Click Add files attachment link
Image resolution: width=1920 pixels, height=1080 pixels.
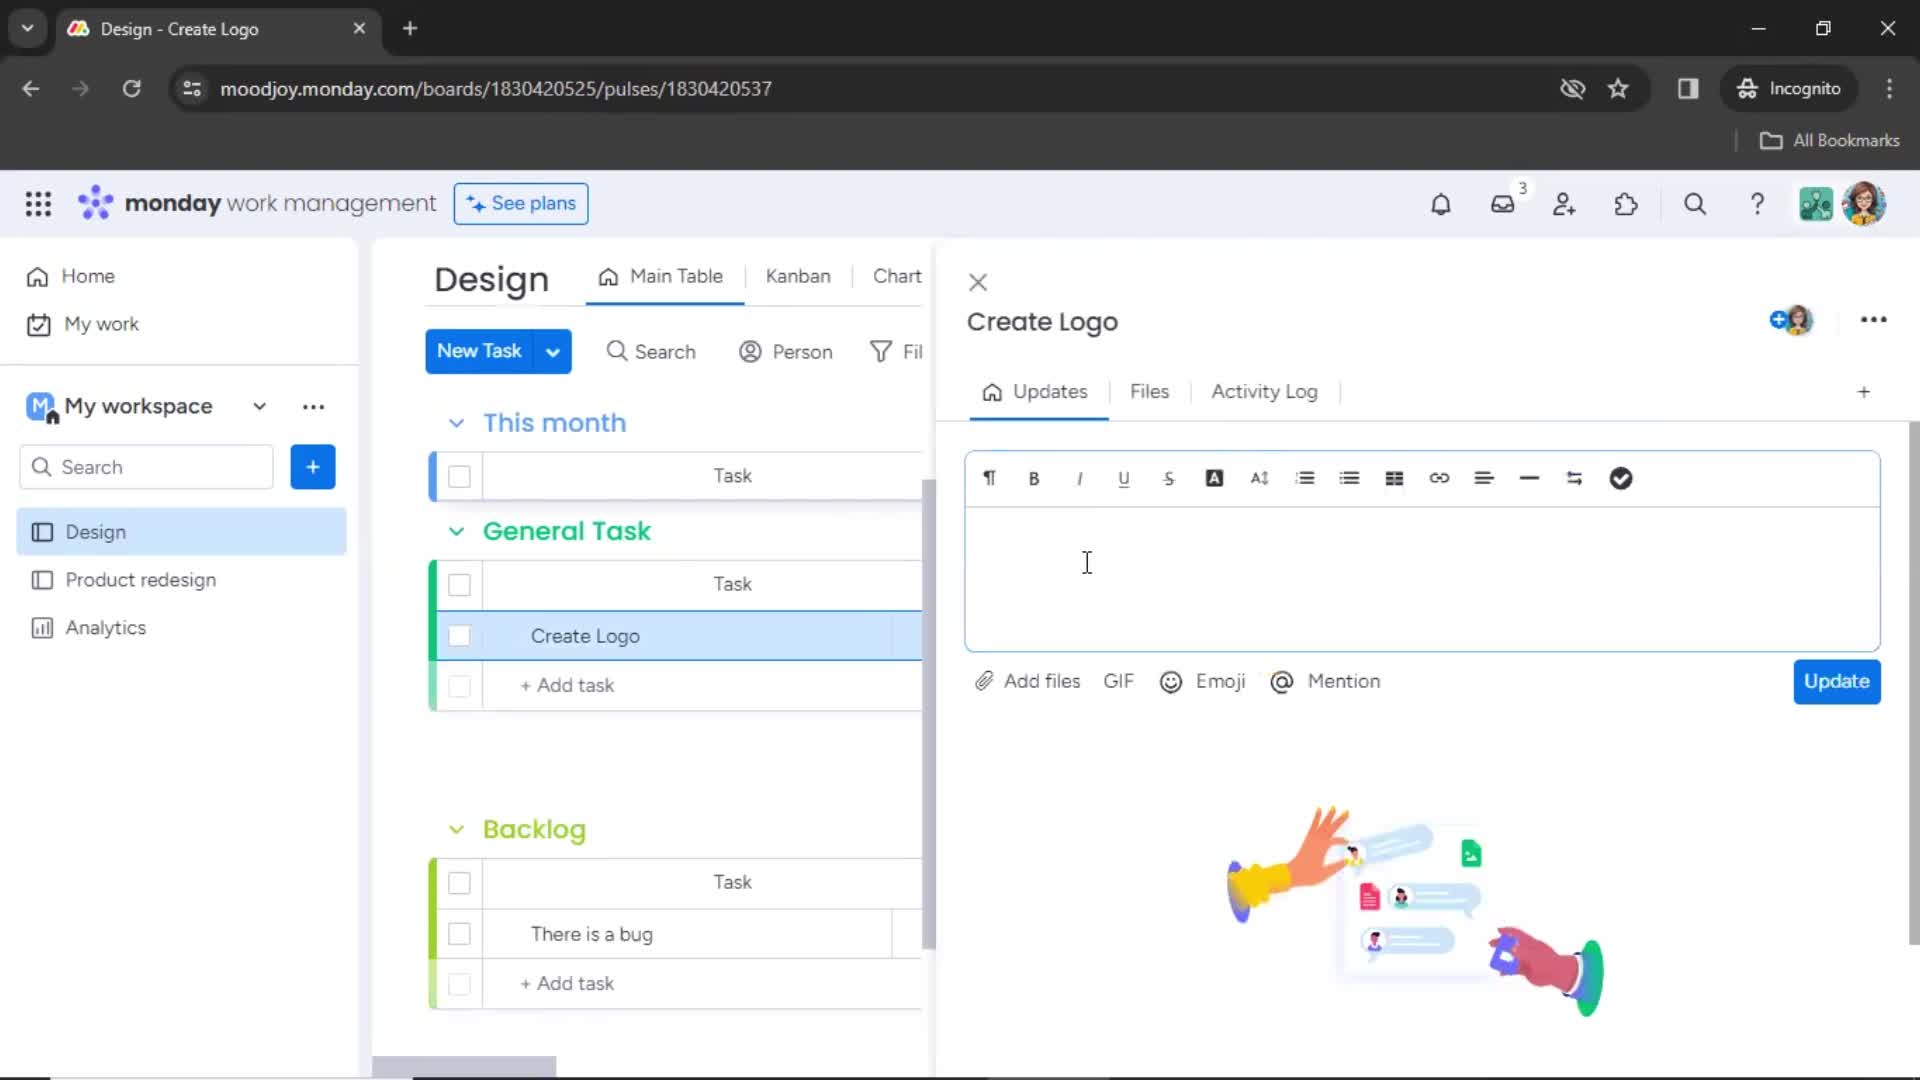click(1028, 682)
